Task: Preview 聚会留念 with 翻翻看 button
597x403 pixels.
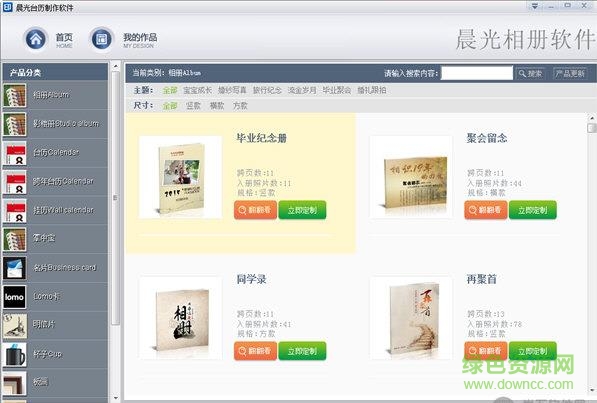Action: point(486,210)
